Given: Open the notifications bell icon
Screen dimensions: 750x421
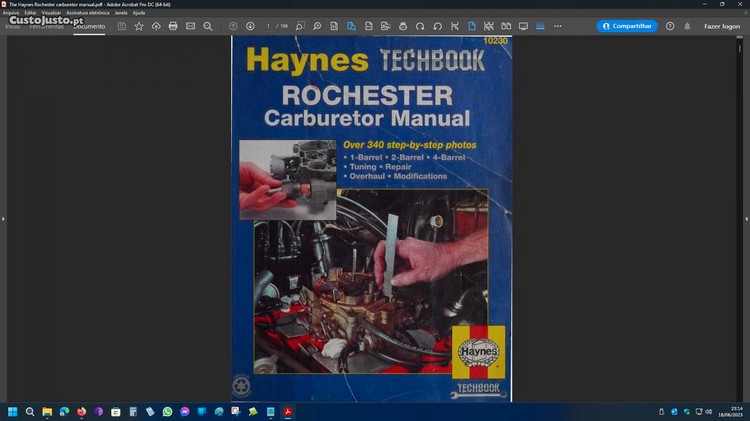Looking at the screenshot, I should (x=687, y=26).
